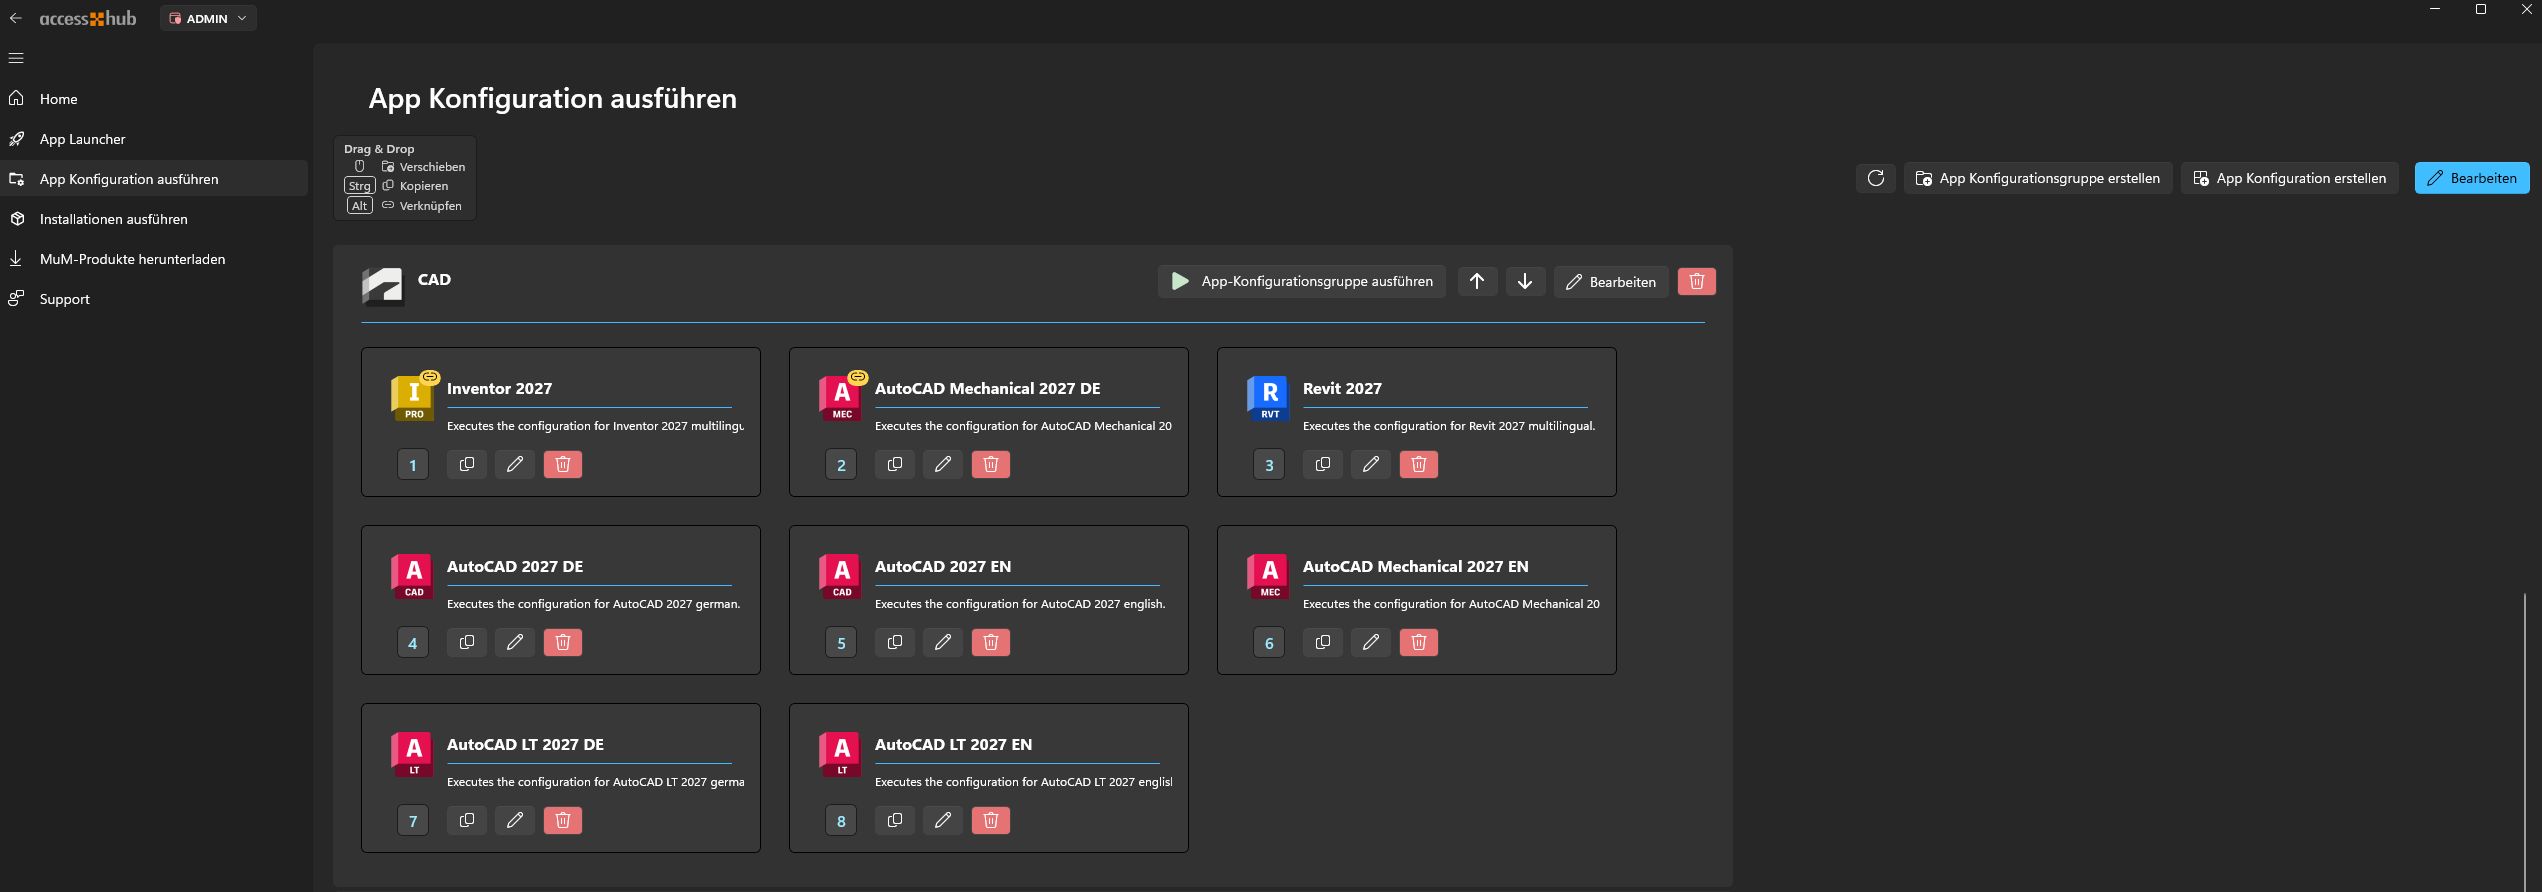Edit the Inventor 2027 configuration
2542x892 pixels.
(515, 464)
